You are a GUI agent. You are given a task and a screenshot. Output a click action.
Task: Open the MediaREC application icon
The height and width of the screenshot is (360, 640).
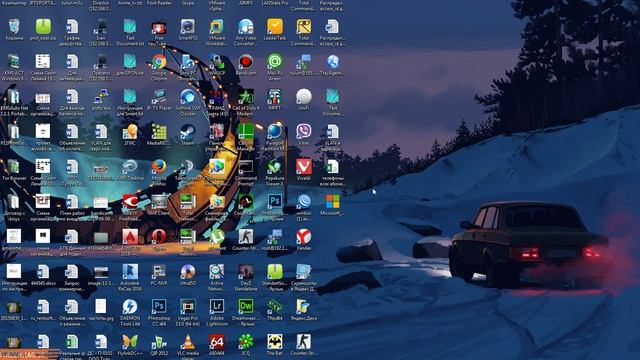pos(159,132)
